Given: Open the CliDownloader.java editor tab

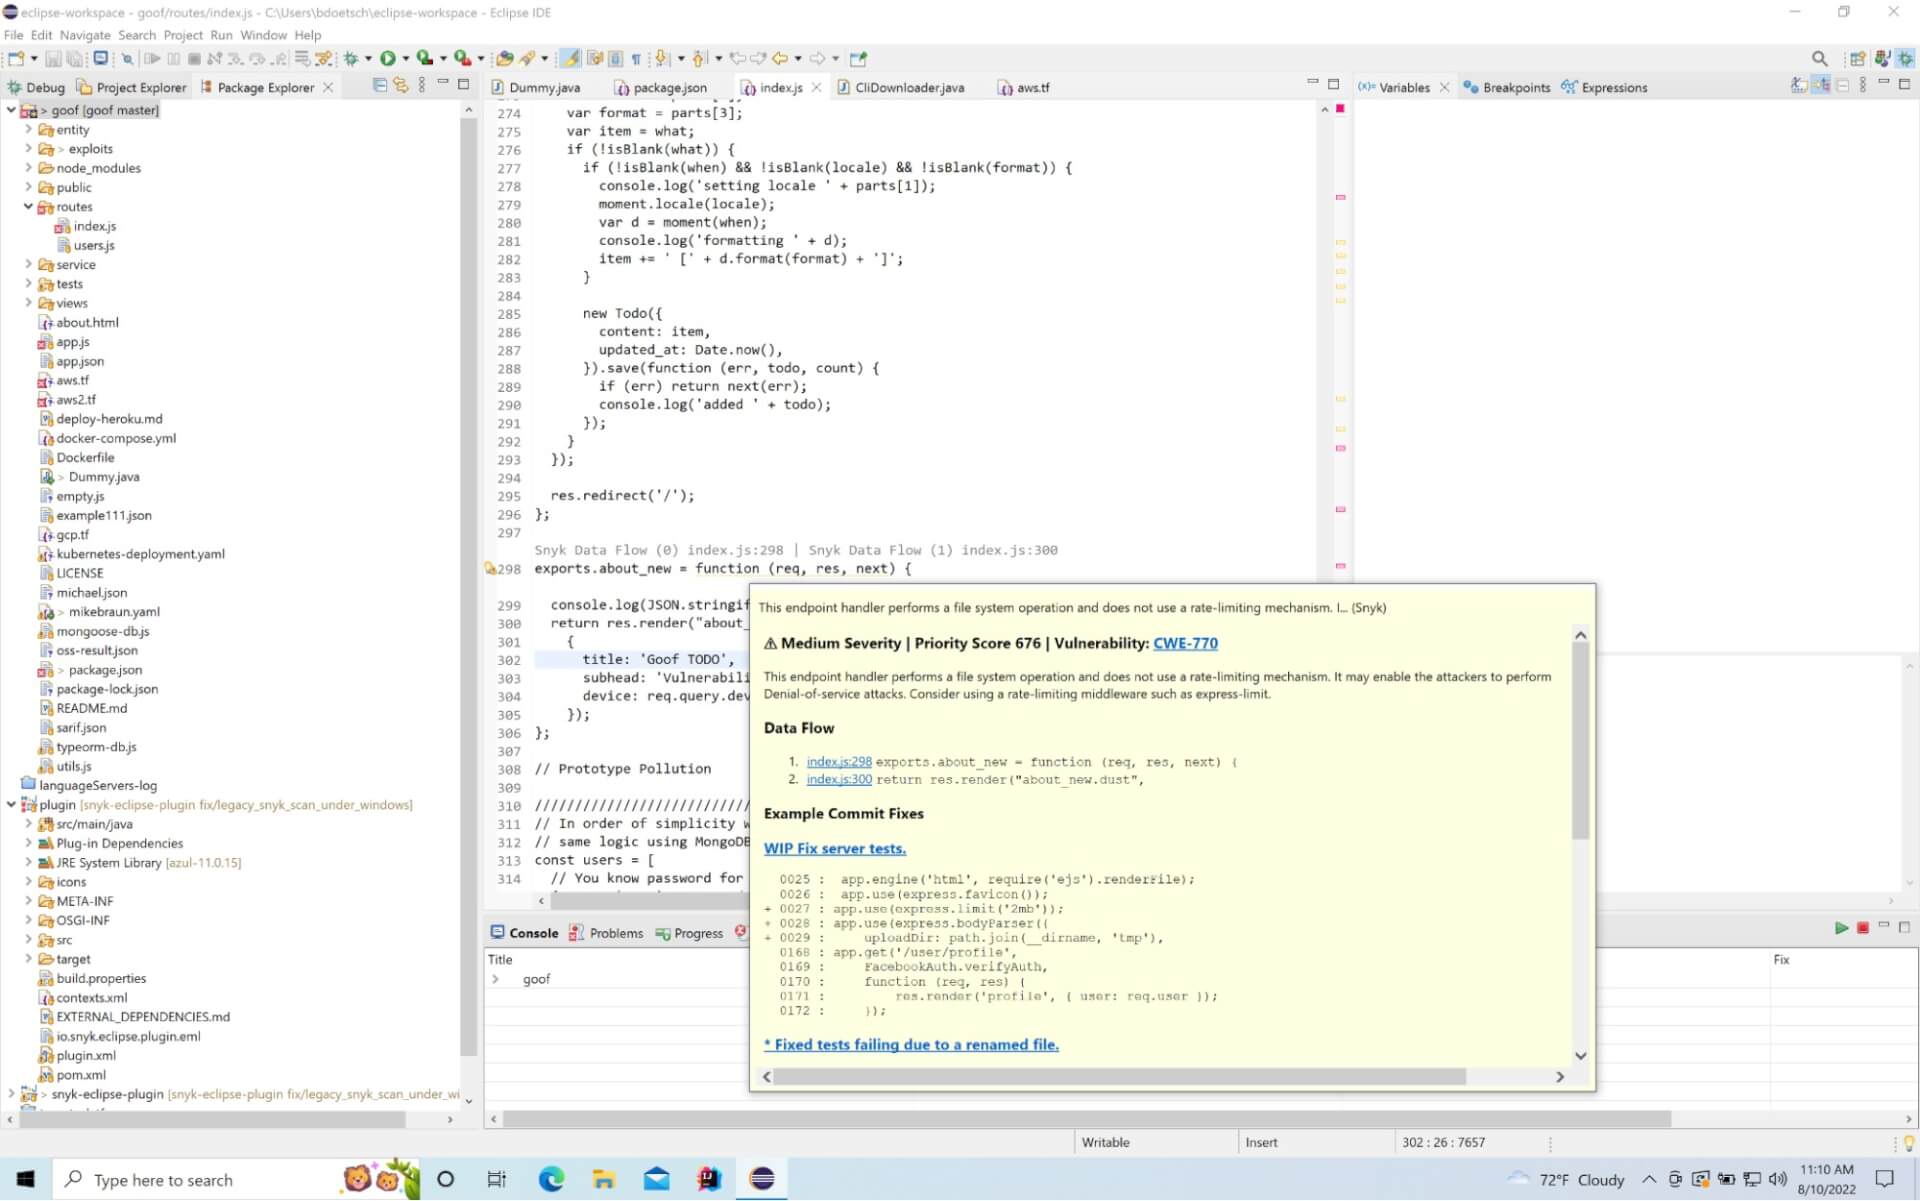Looking at the screenshot, I should point(901,88).
